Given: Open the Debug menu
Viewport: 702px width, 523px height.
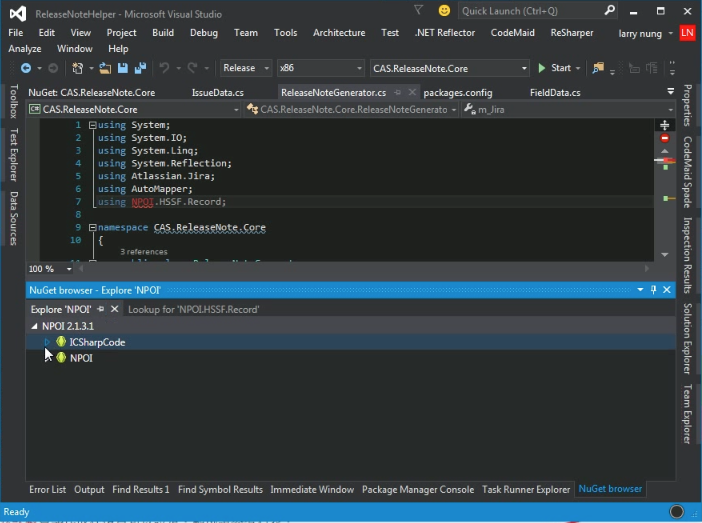Looking at the screenshot, I should tap(204, 33).
